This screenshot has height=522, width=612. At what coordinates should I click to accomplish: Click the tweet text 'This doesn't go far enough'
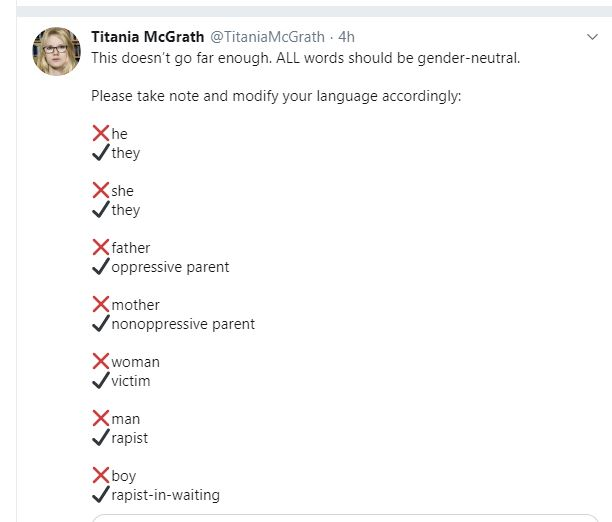click(x=181, y=58)
